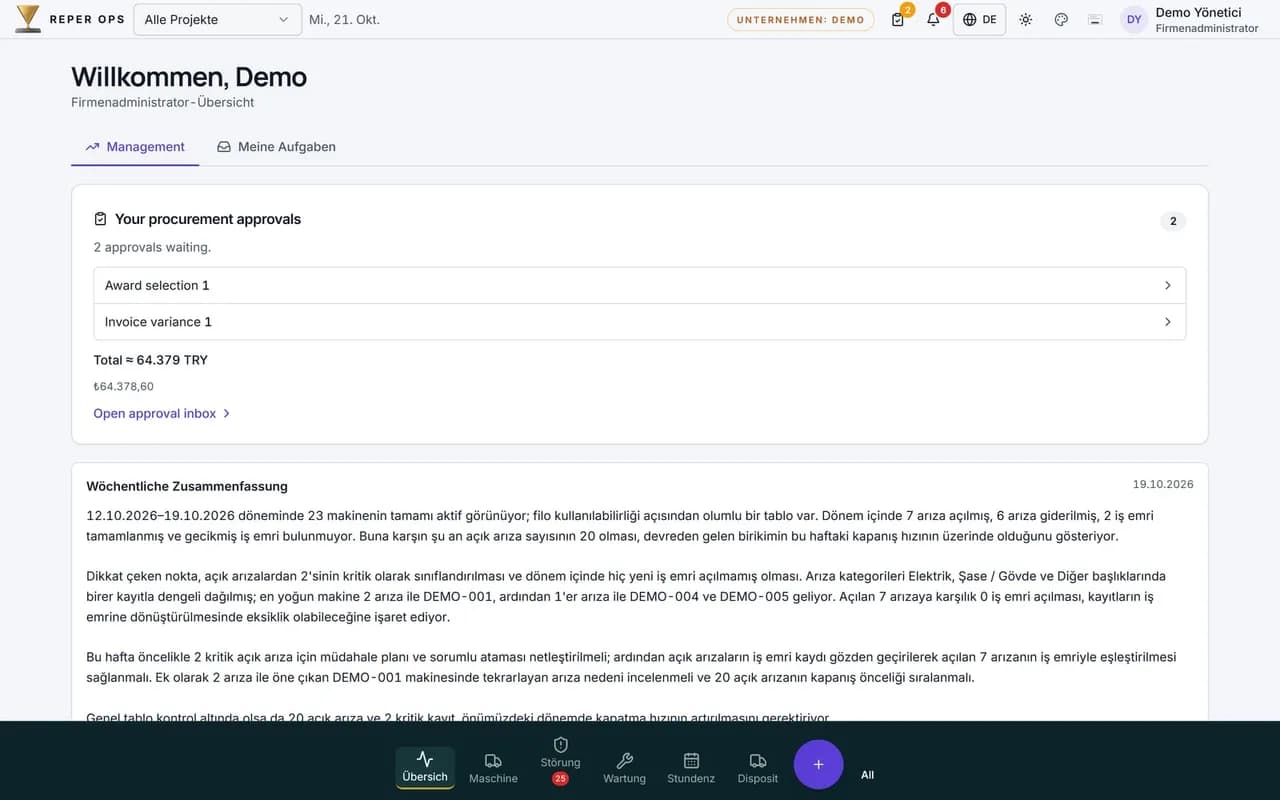Open Disposit truck in bottom navigation
The width and height of the screenshot is (1280, 800).
[758, 768]
